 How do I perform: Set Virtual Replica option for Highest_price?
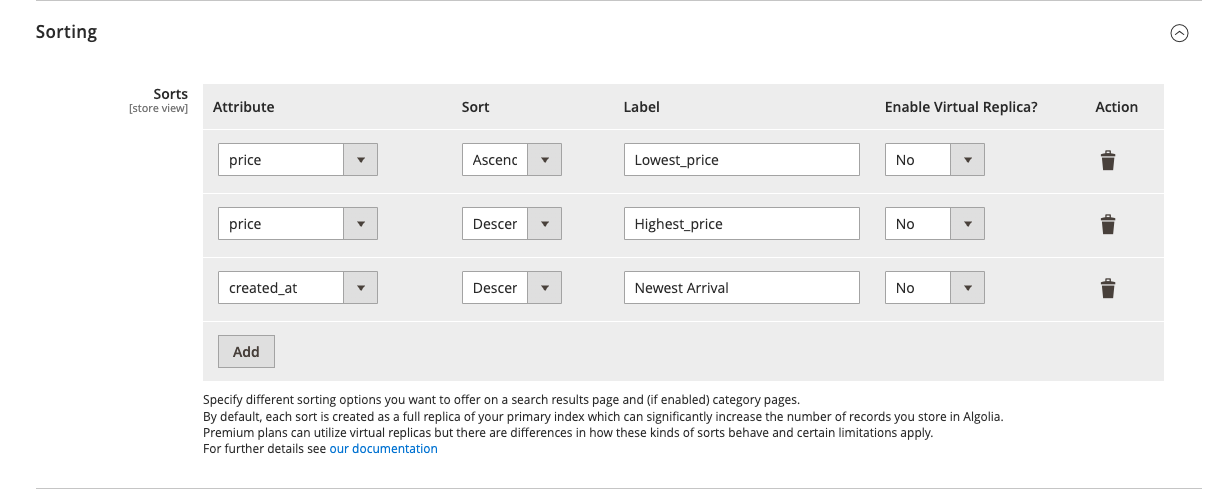[935, 224]
